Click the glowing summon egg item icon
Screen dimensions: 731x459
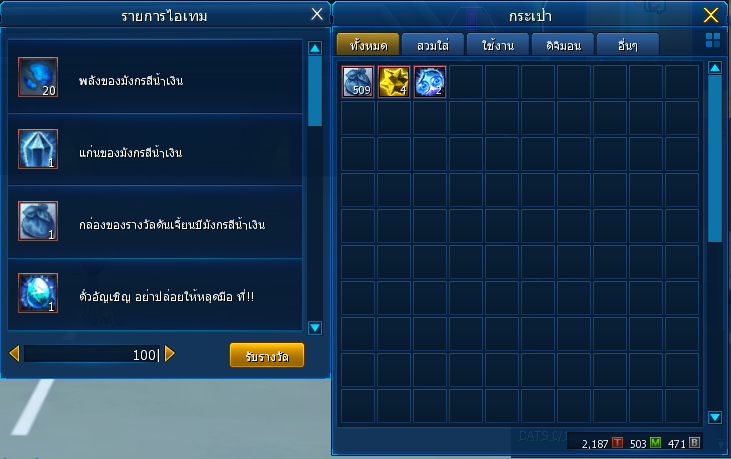click(38, 293)
